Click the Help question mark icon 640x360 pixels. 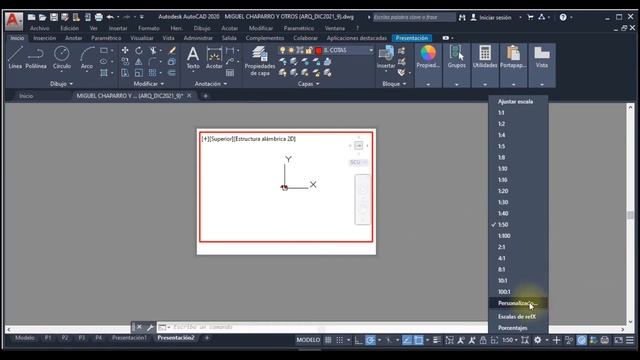[x=563, y=17]
